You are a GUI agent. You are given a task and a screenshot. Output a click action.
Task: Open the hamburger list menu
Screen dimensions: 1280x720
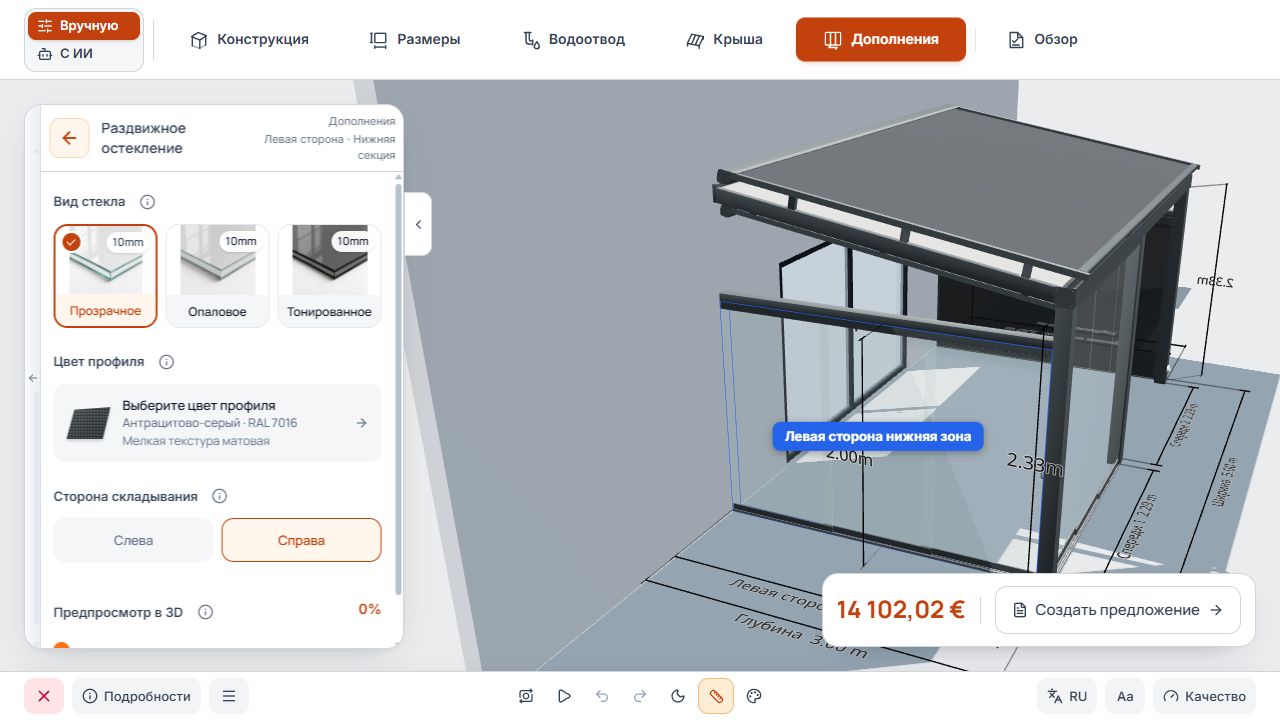[x=229, y=696]
